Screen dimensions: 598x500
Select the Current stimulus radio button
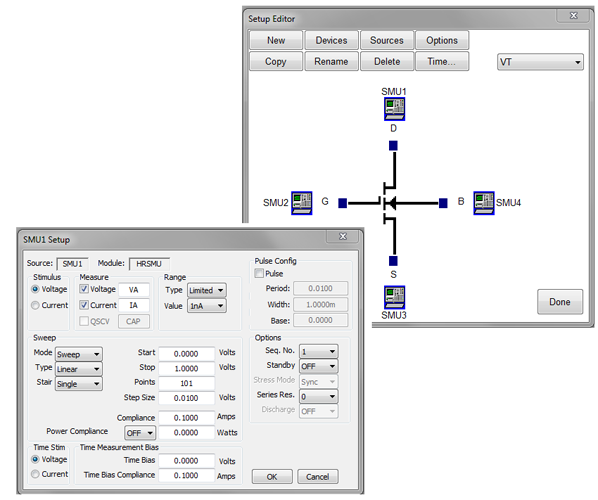[35, 305]
